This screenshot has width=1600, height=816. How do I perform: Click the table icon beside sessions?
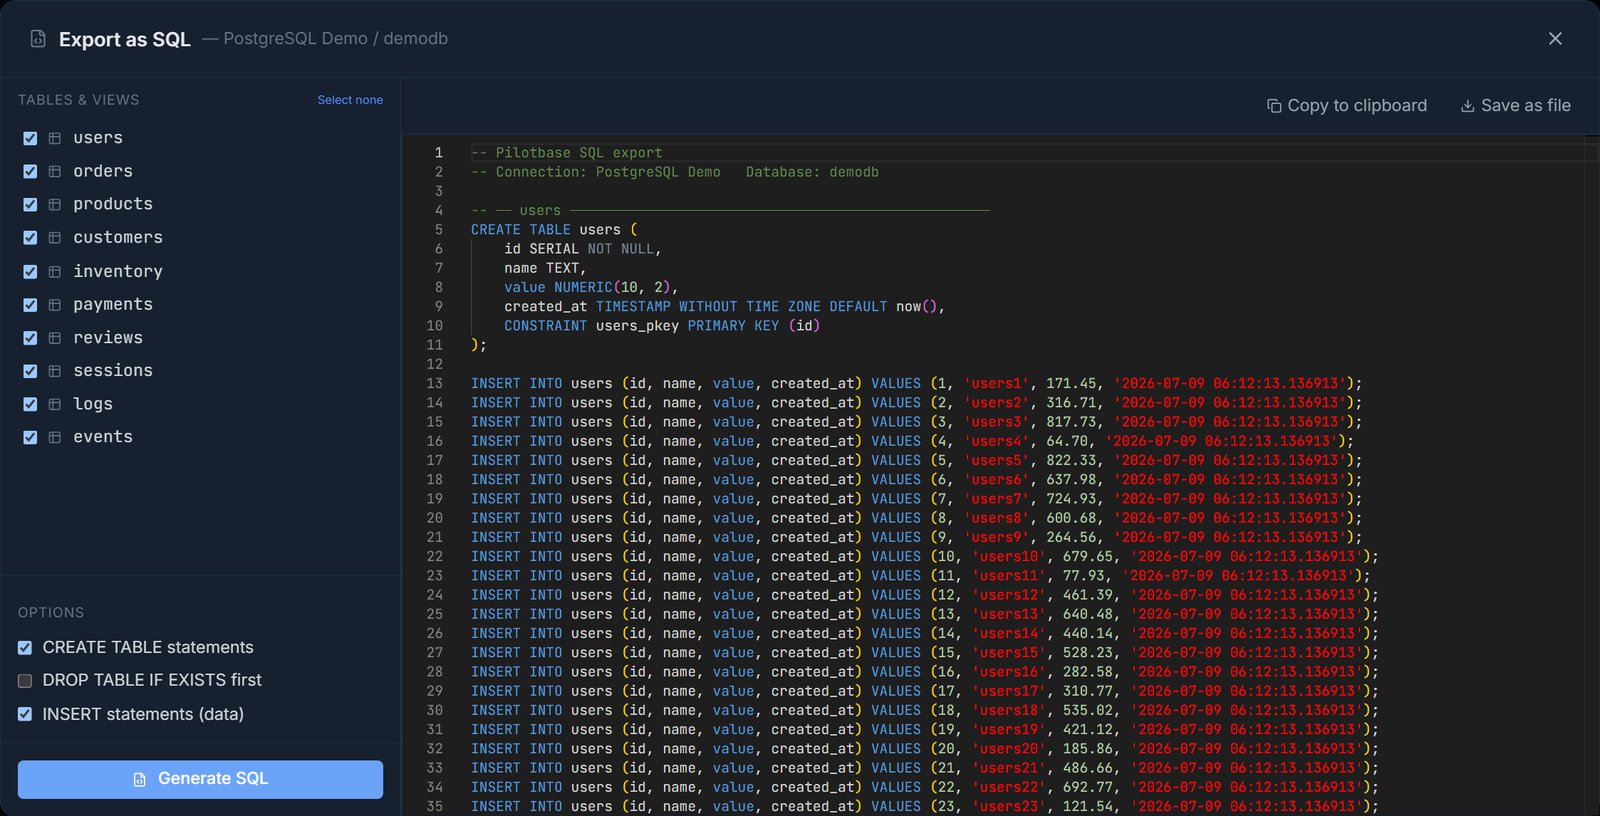pos(55,371)
